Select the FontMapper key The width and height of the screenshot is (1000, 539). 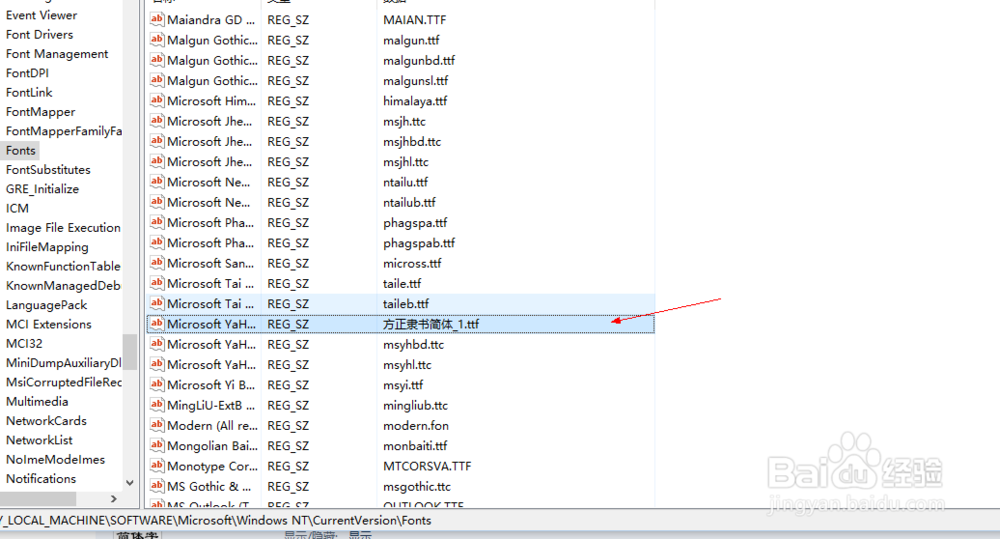(41, 112)
